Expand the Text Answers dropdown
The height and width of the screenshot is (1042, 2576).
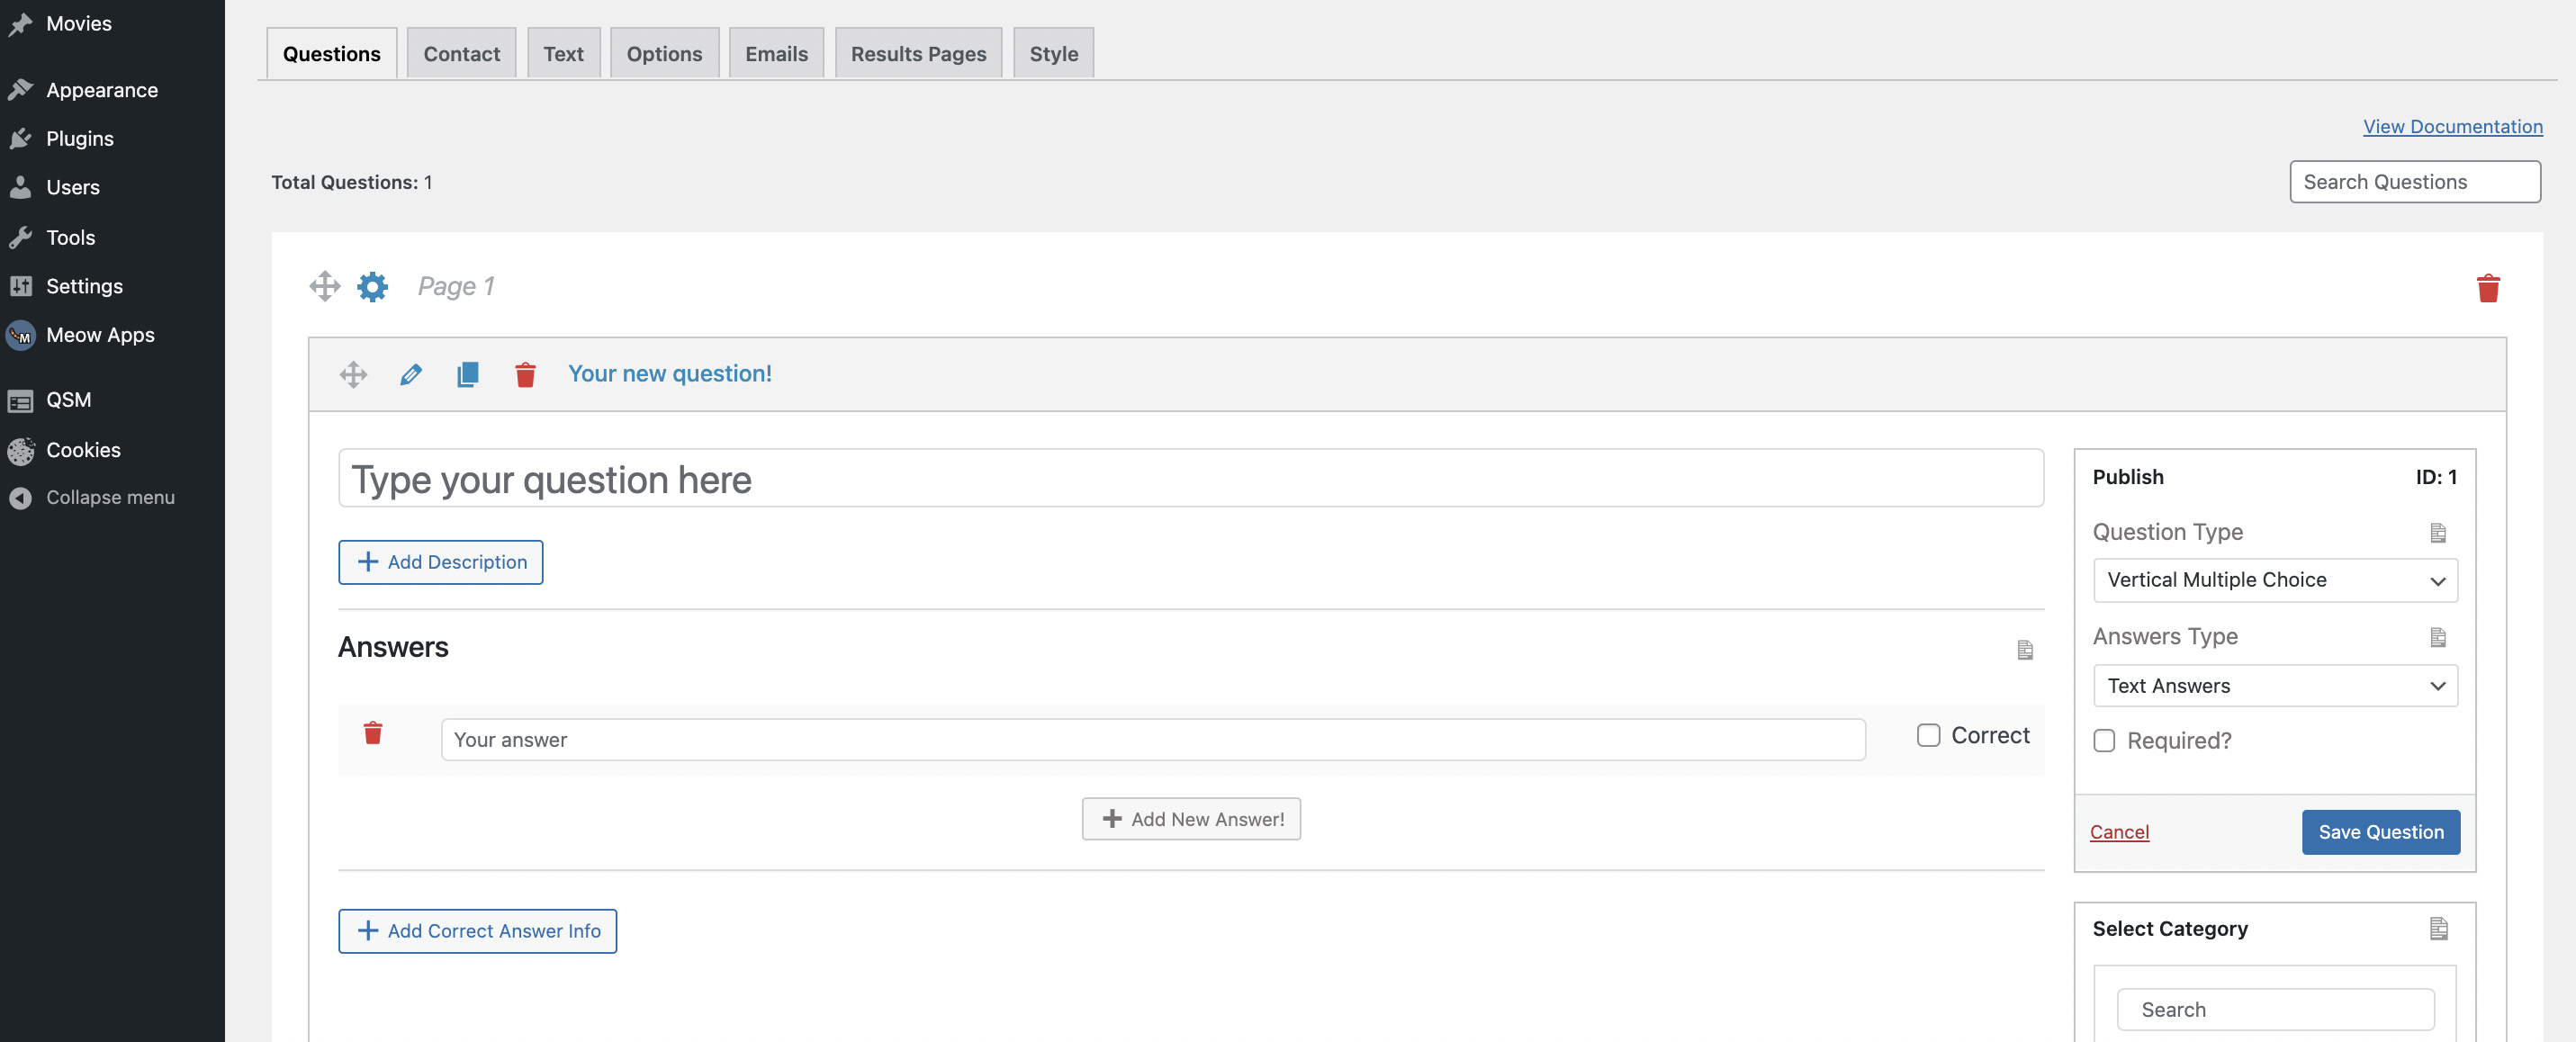[x=2275, y=686]
